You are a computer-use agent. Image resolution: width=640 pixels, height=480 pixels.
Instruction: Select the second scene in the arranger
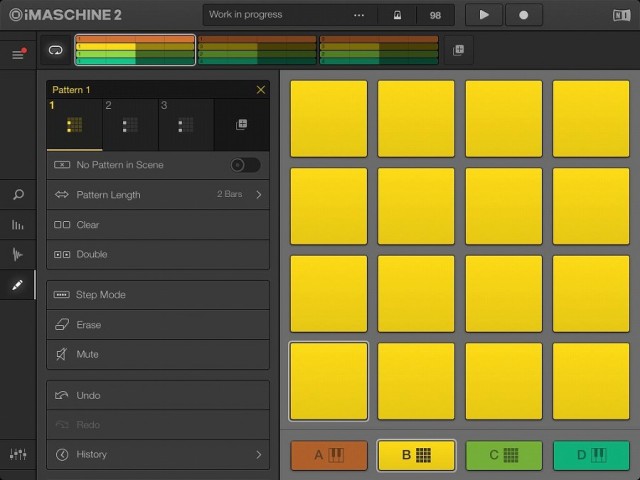(257, 50)
